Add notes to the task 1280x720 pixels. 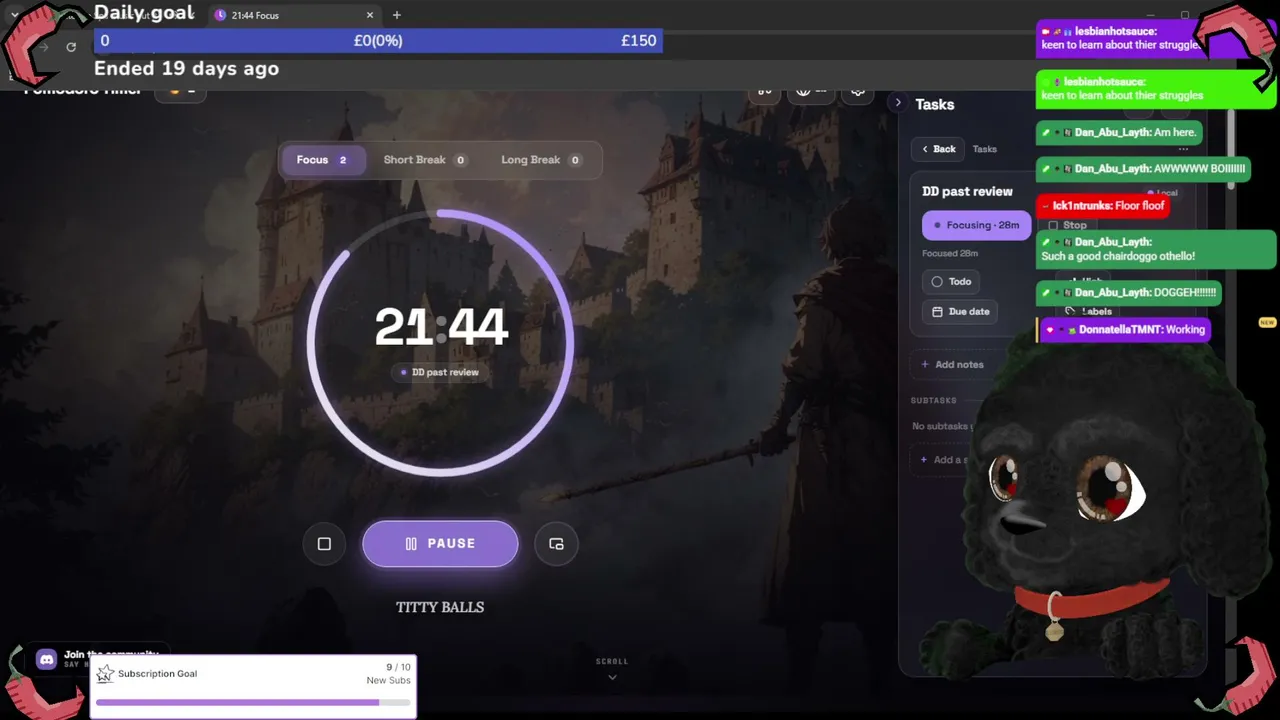(952, 365)
